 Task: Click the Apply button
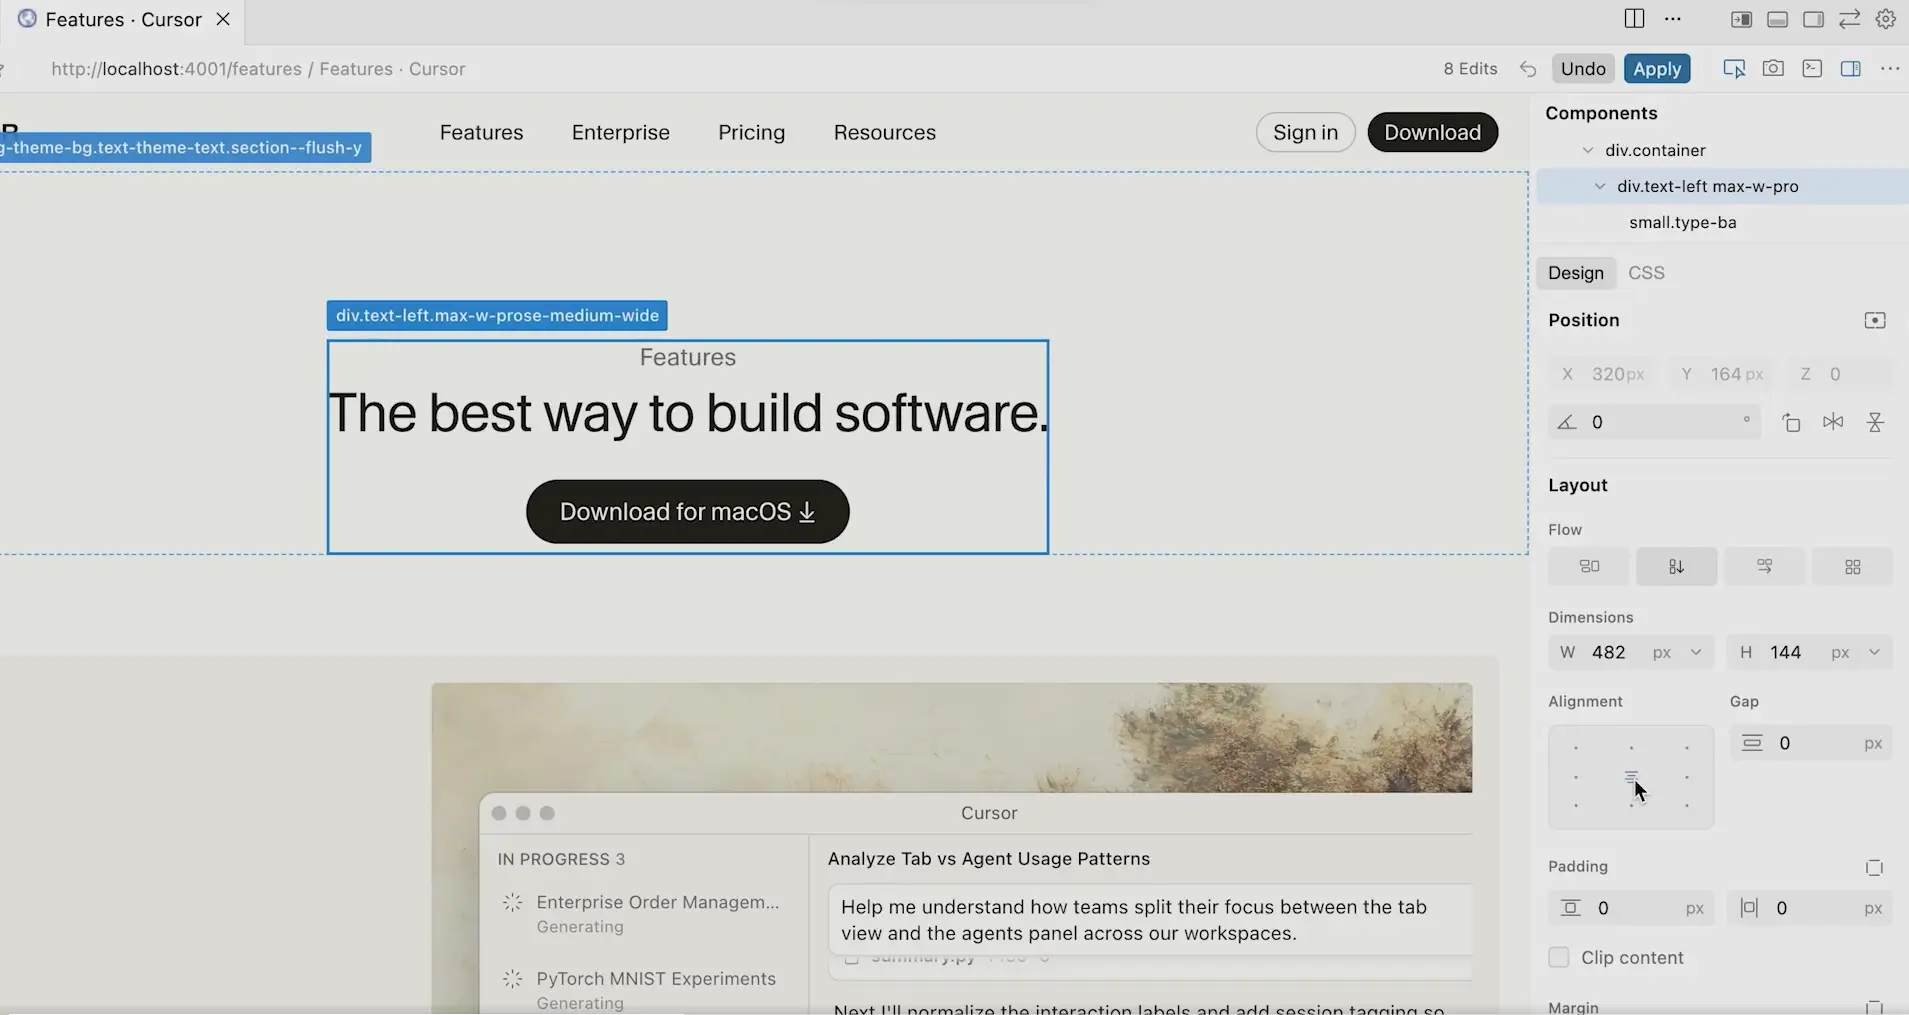(1657, 69)
